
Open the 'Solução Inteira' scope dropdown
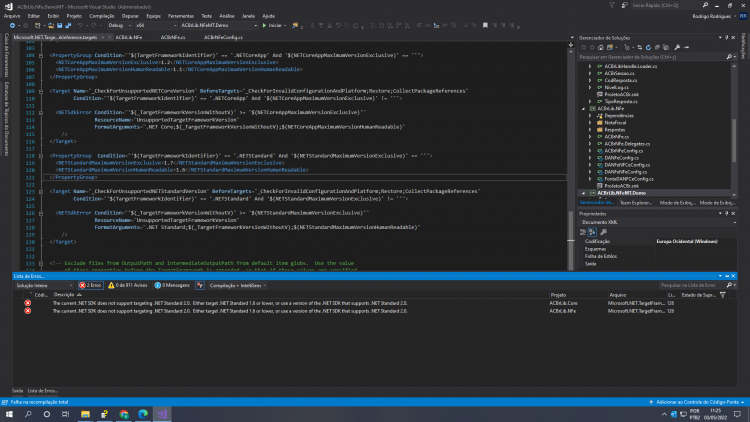tap(44, 285)
